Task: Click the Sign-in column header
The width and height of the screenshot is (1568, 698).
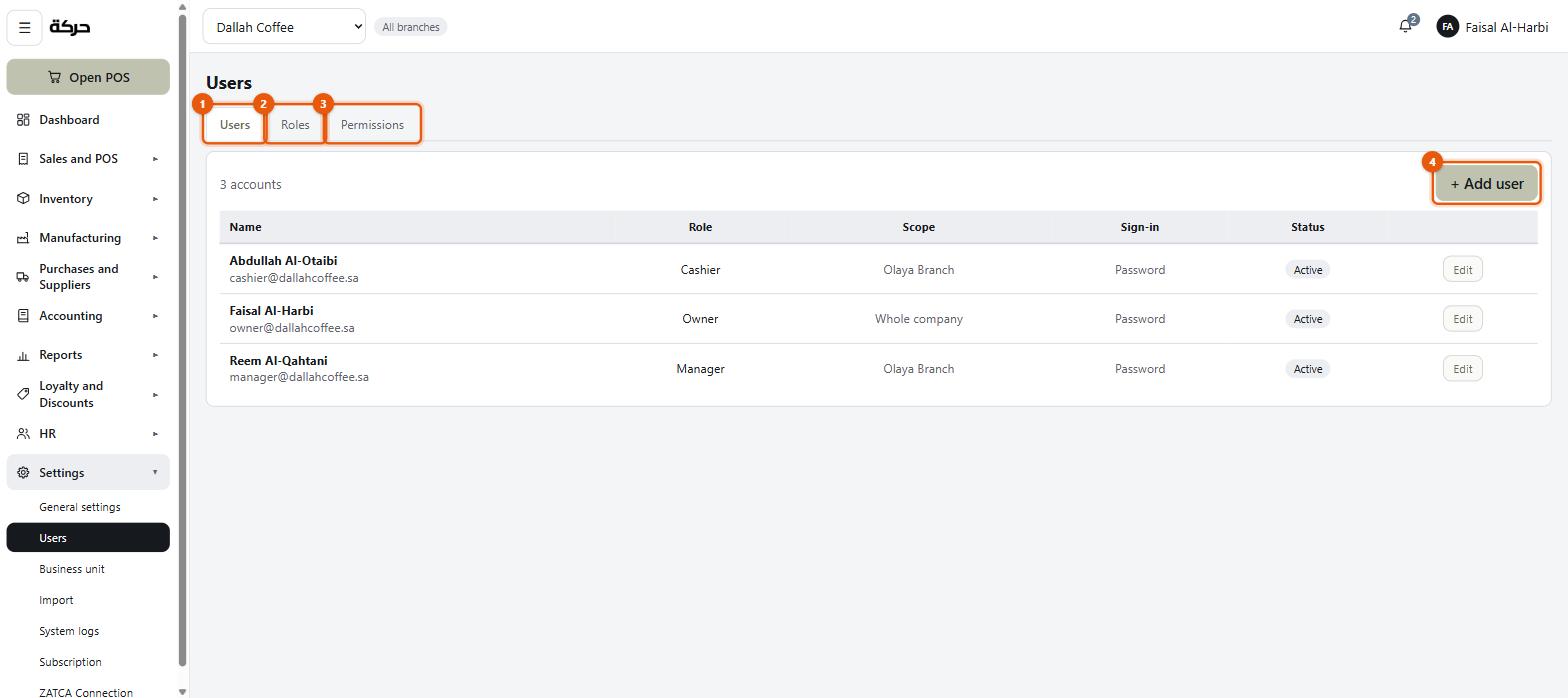Action: tap(1140, 227)
